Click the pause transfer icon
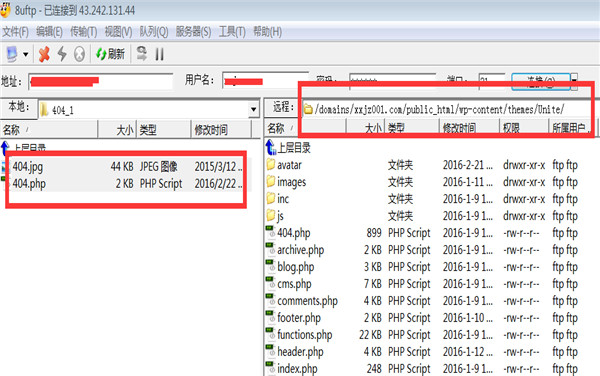The width and height of the screenshot is (600, 376). tap(160, 54)
